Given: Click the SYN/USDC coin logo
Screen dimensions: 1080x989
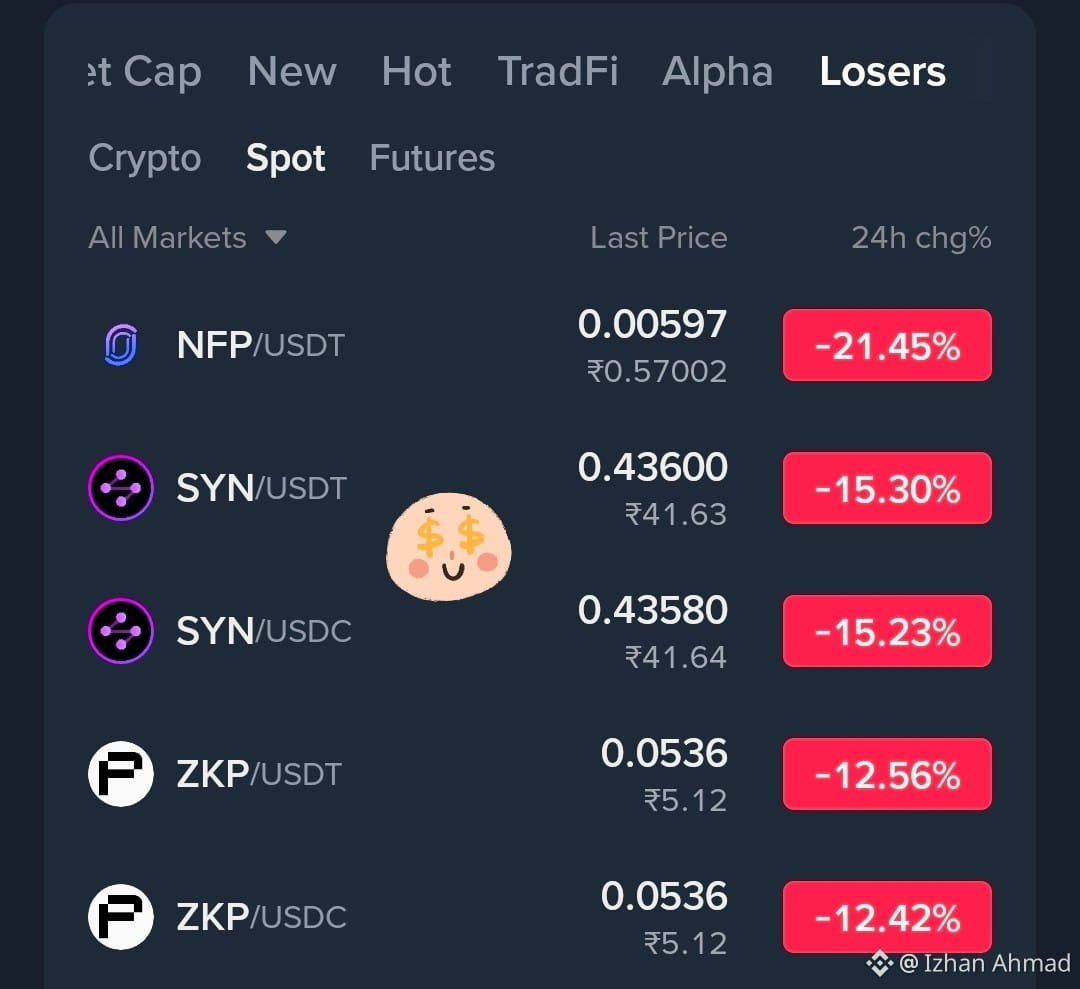Looking at the screenshot, I should [x=121, y=631].
